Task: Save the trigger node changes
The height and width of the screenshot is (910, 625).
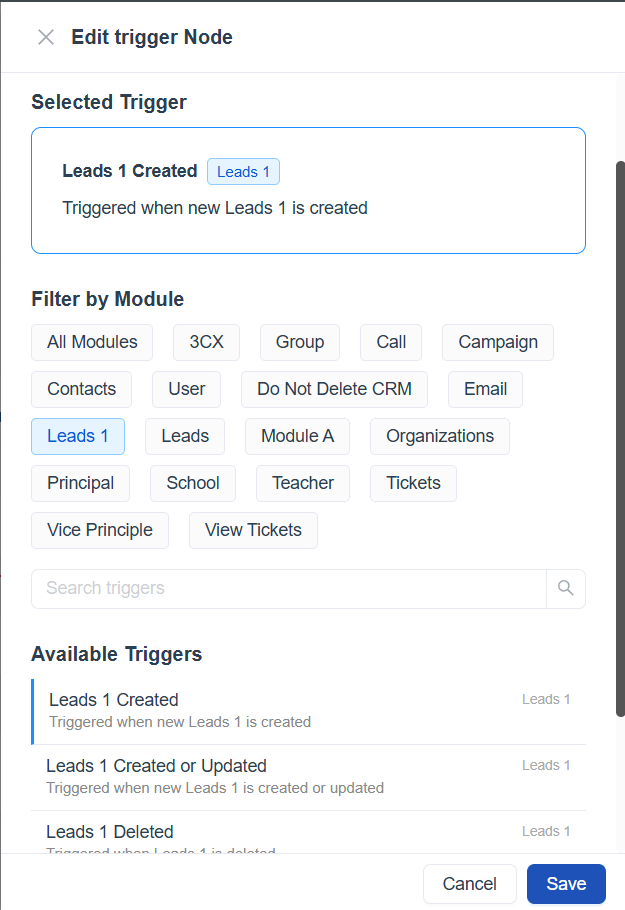Action: pos(566,884)
